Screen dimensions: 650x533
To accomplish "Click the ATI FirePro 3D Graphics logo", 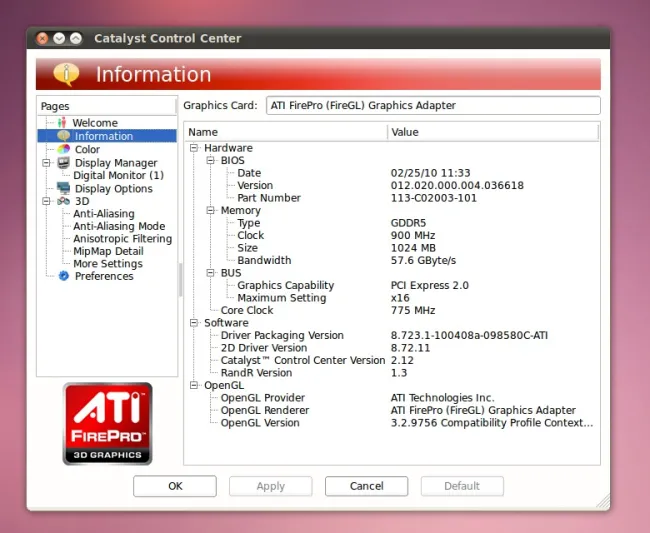I will tap(108, 423).
